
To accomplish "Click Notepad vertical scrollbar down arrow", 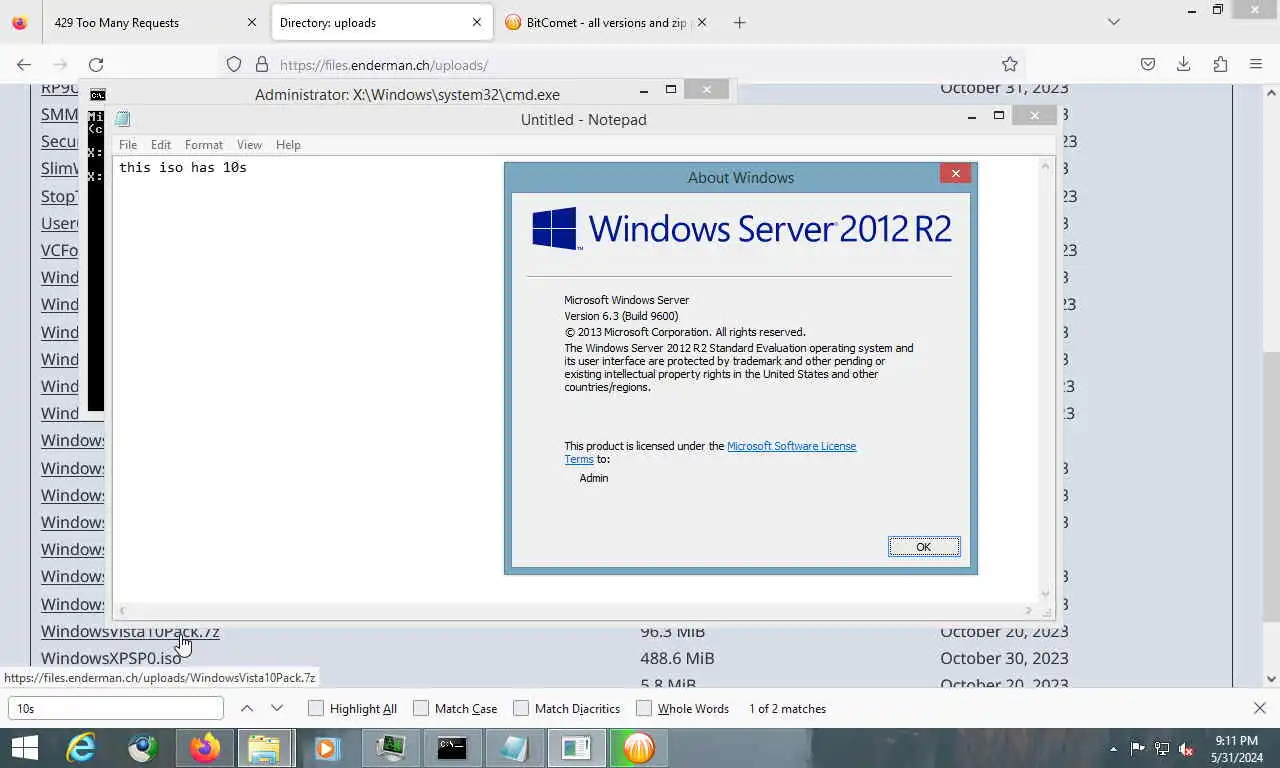I will coord(1046,594).
